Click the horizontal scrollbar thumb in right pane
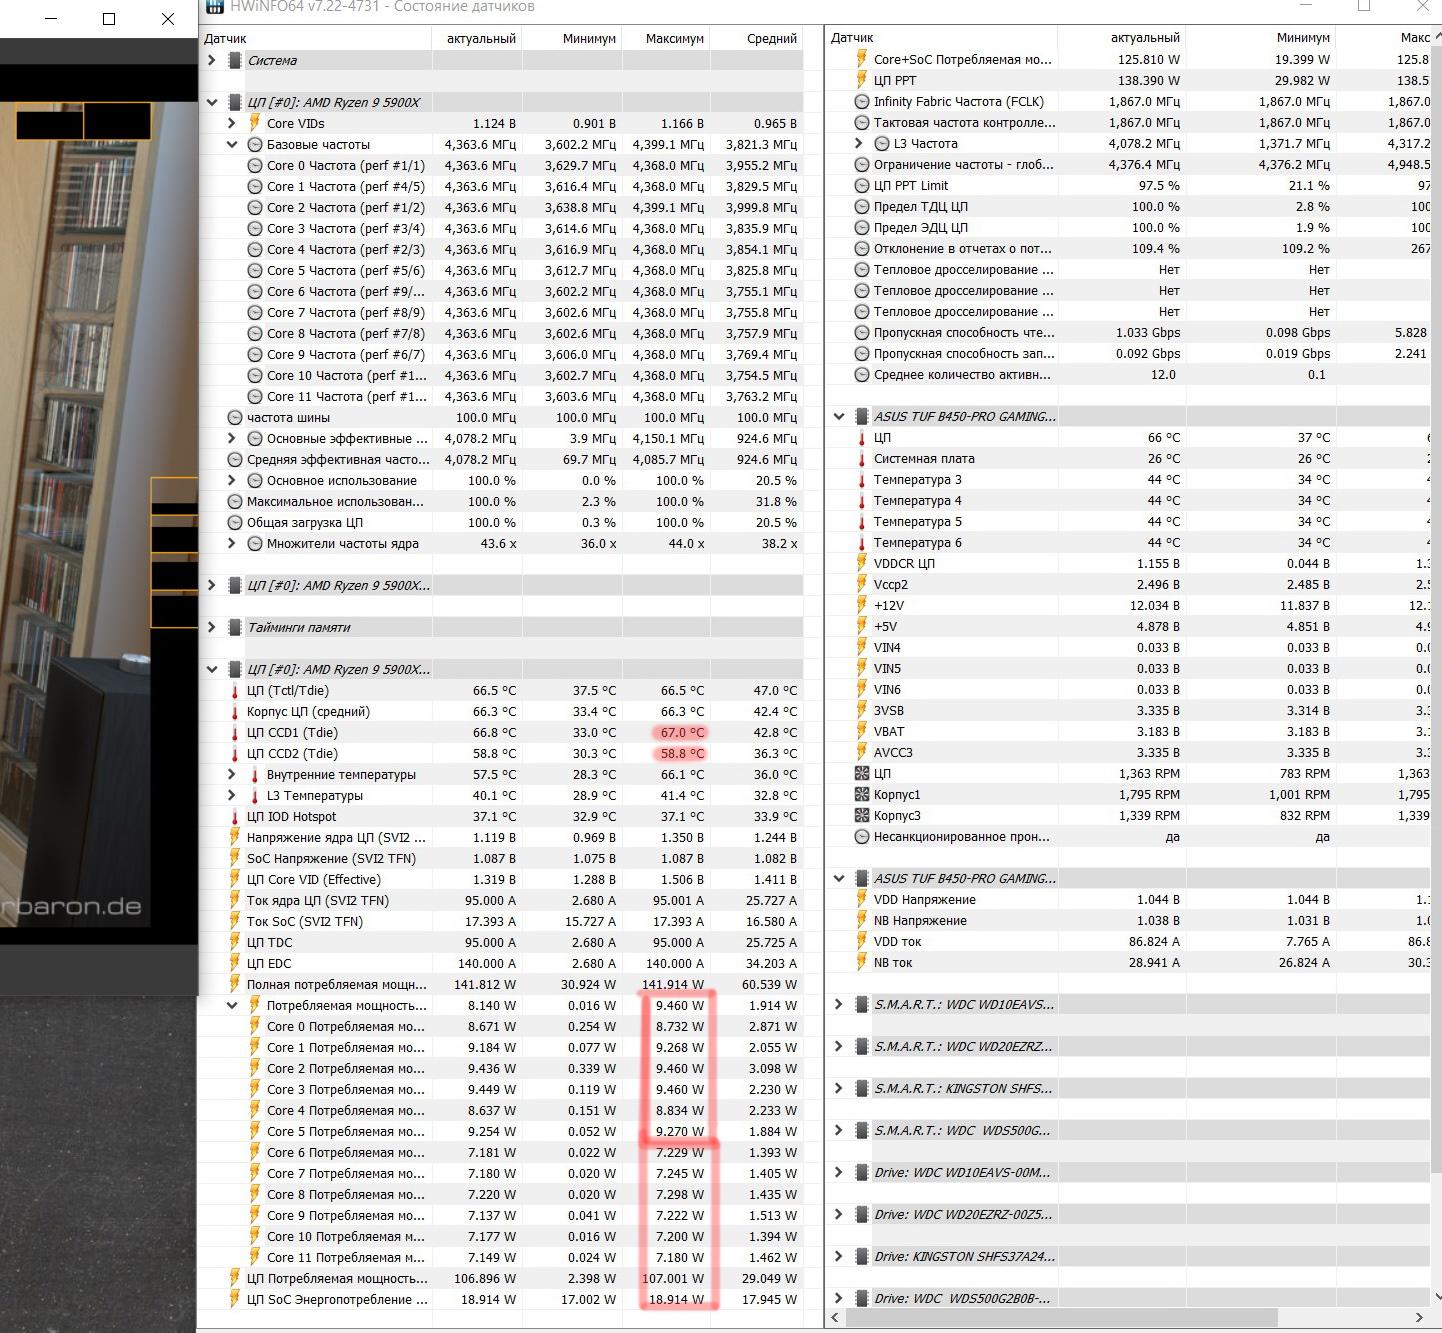The width and height of the screenshot is (1442, 1333). coord(1062,1317)
